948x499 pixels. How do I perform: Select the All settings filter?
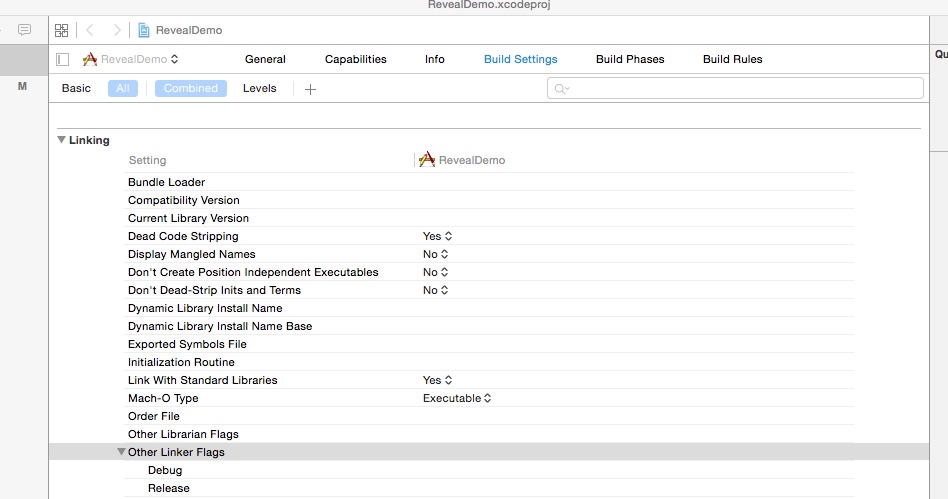point(123,88)
